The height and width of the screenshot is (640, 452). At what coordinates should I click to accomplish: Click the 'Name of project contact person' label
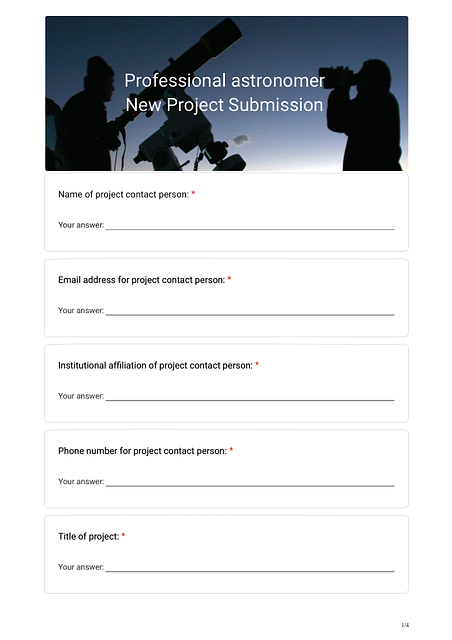point(123,195)
